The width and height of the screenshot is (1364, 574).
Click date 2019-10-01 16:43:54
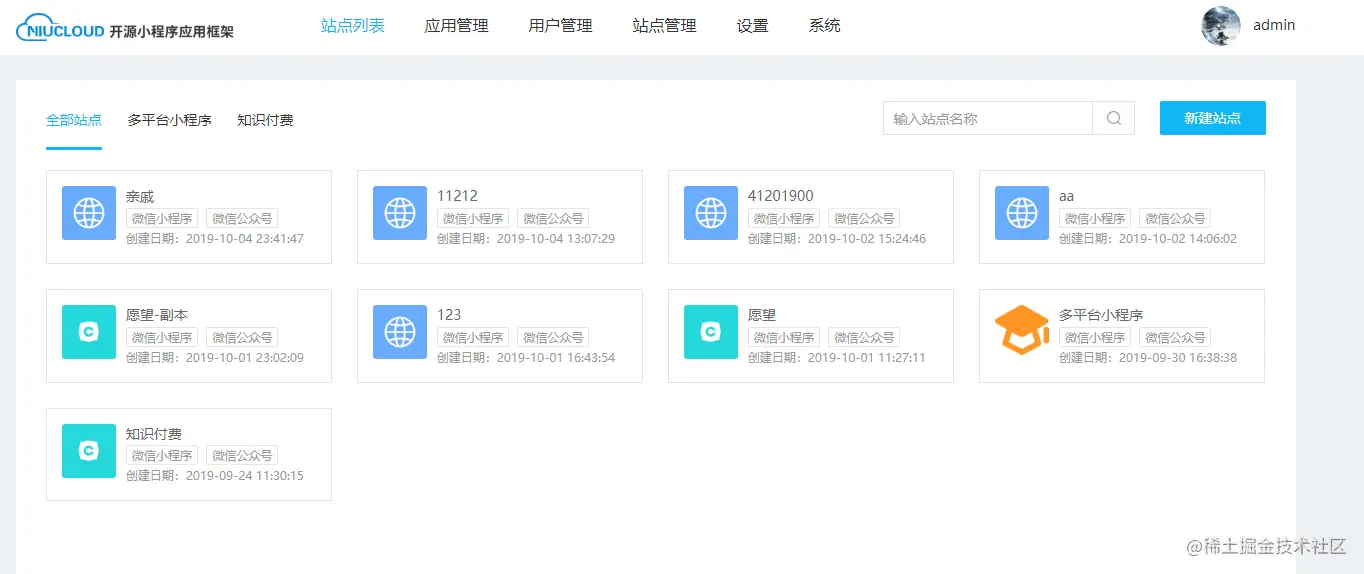556,358
